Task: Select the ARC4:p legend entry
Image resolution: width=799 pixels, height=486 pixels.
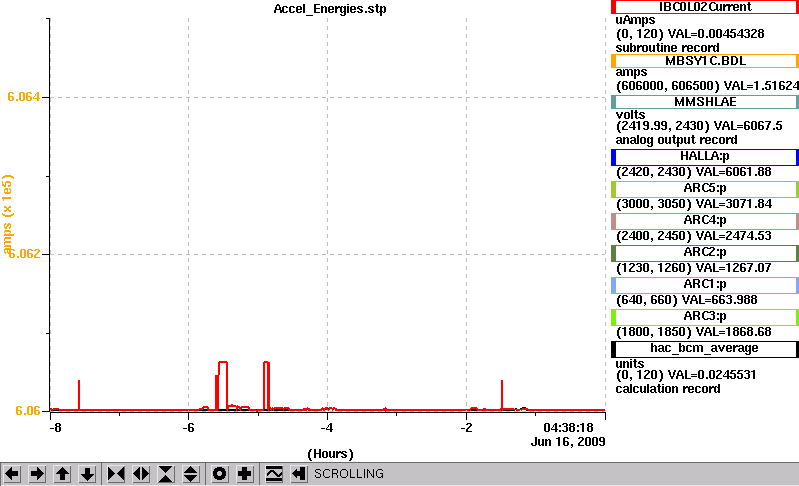Action: pyautogui.click(x=705, y=221)
